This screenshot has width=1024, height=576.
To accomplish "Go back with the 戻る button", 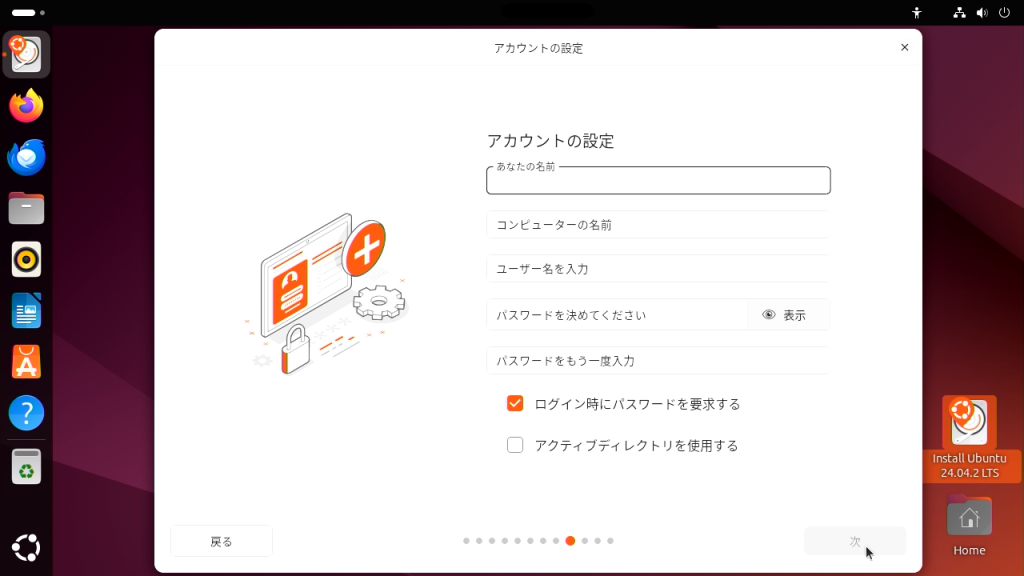I will tap(221, 541).
